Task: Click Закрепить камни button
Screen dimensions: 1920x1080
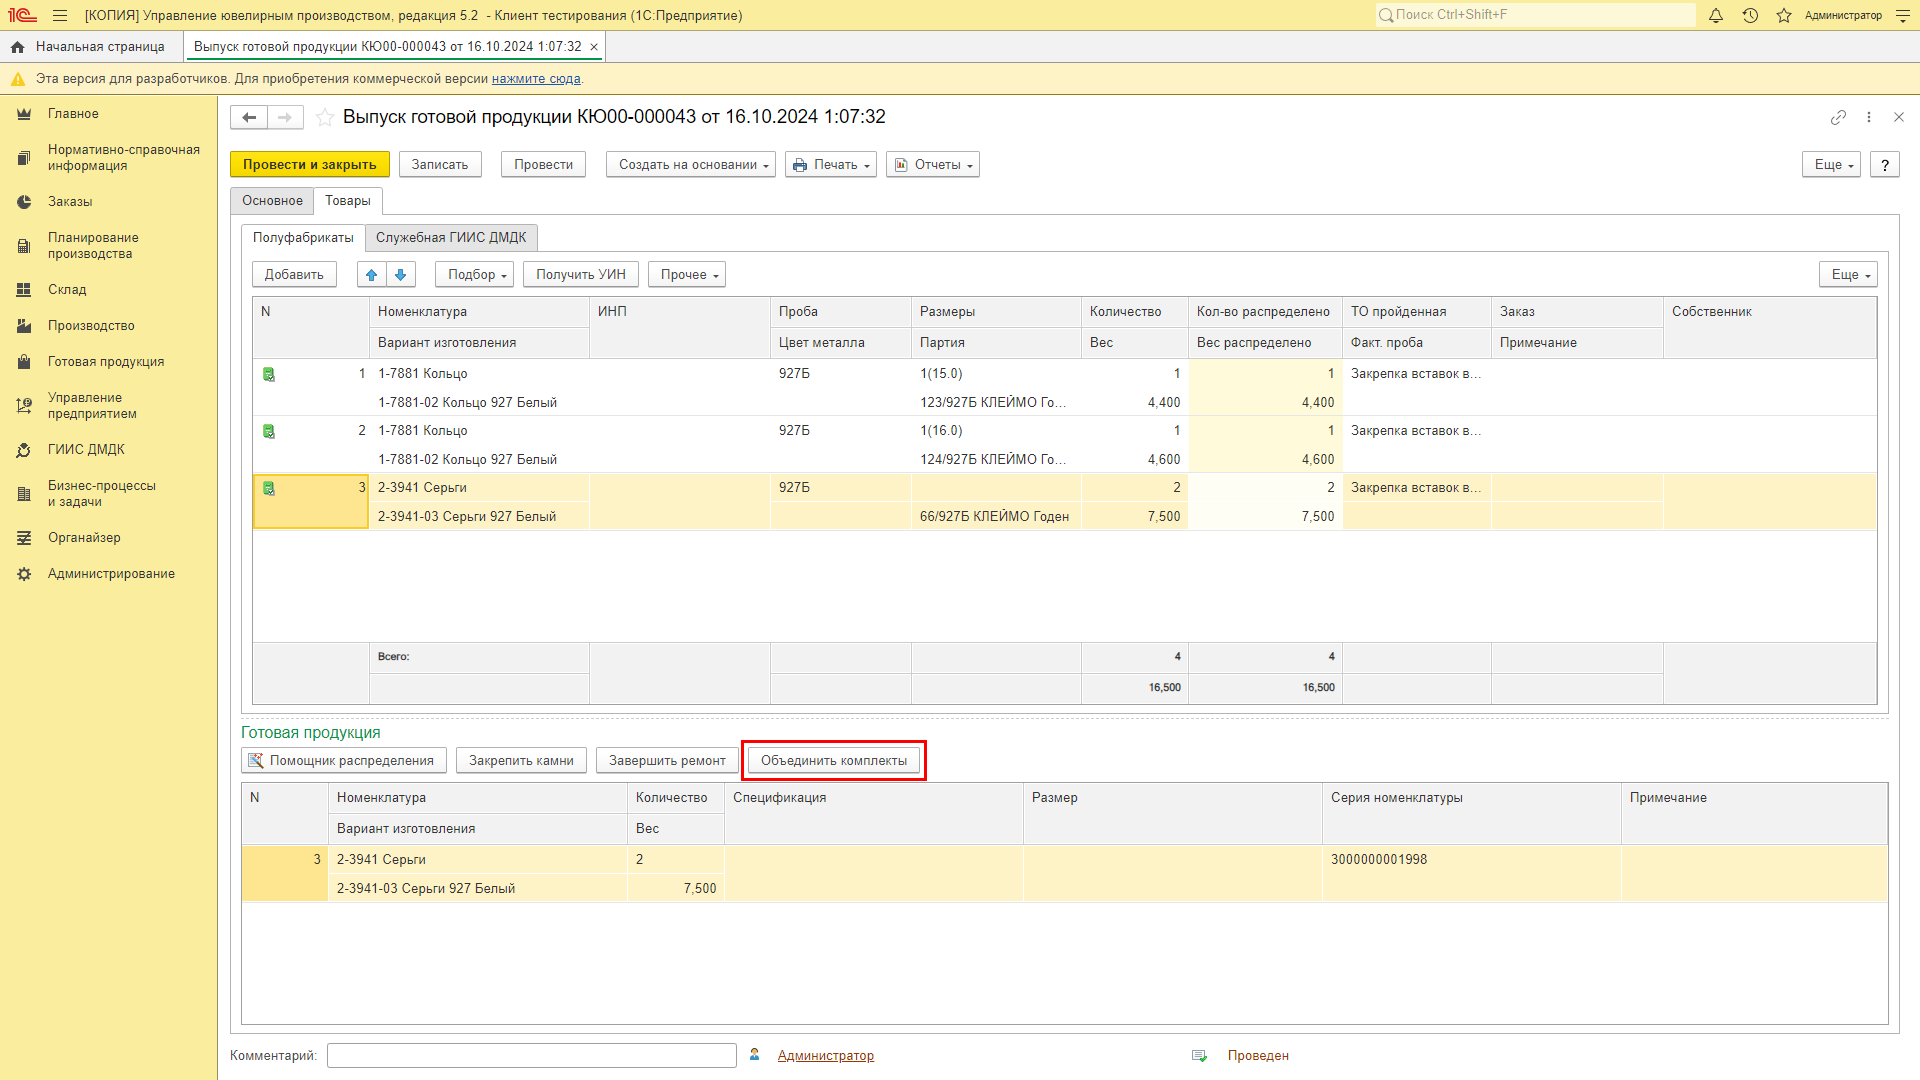Action: [x=521, y=761]
